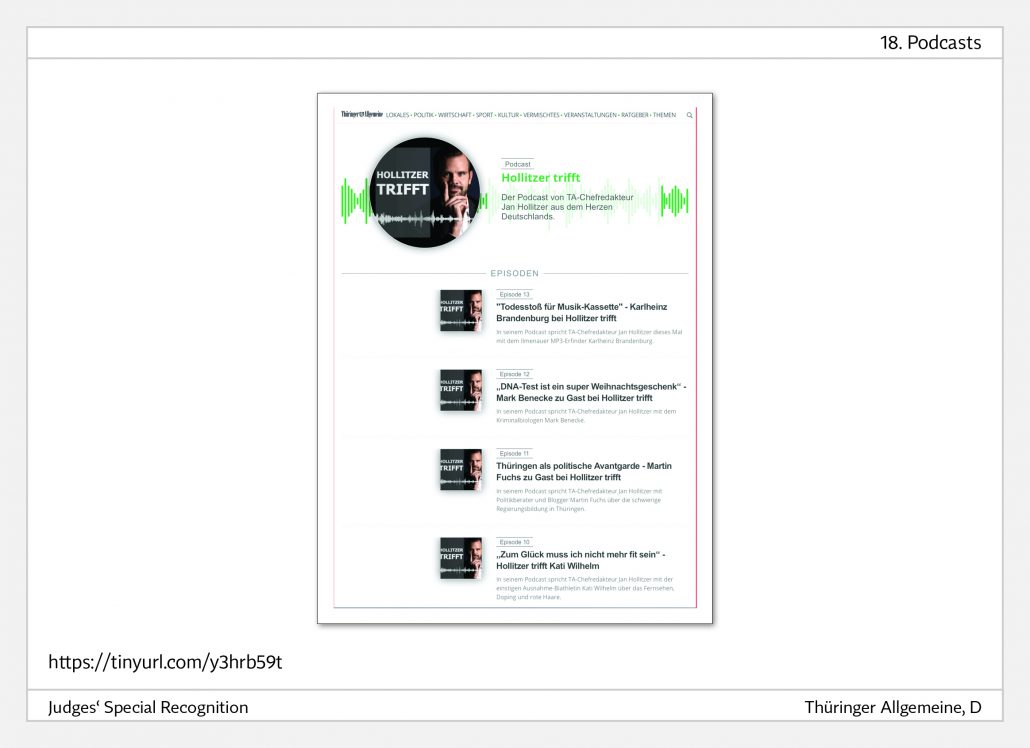The width and height of the screenshot is (1030, 748).
Task: Click the Episode 13 label
Action: point(514,294)
